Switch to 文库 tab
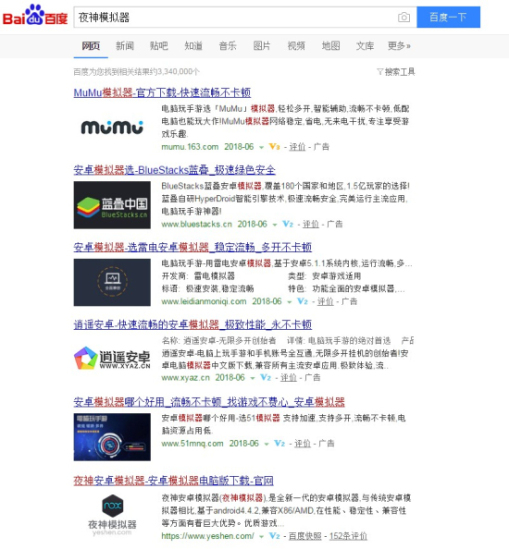Screen dimensions: 509x549 (x=365, y=46)
